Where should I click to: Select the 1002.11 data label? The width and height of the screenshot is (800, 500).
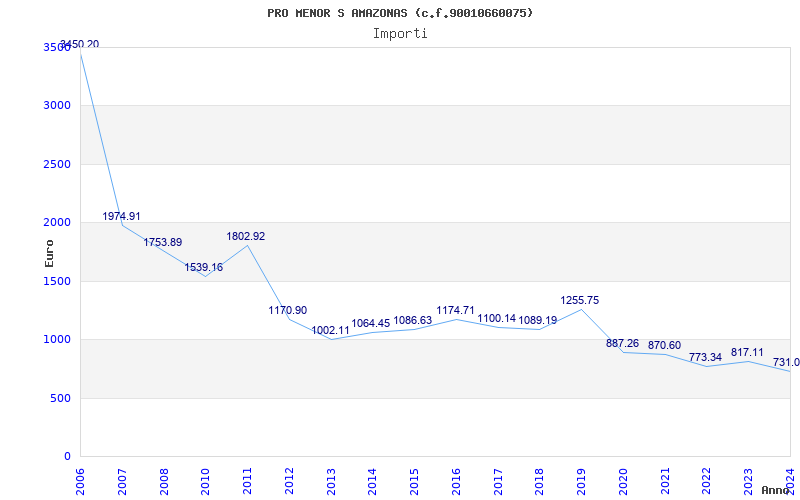[x=331, y=330]
